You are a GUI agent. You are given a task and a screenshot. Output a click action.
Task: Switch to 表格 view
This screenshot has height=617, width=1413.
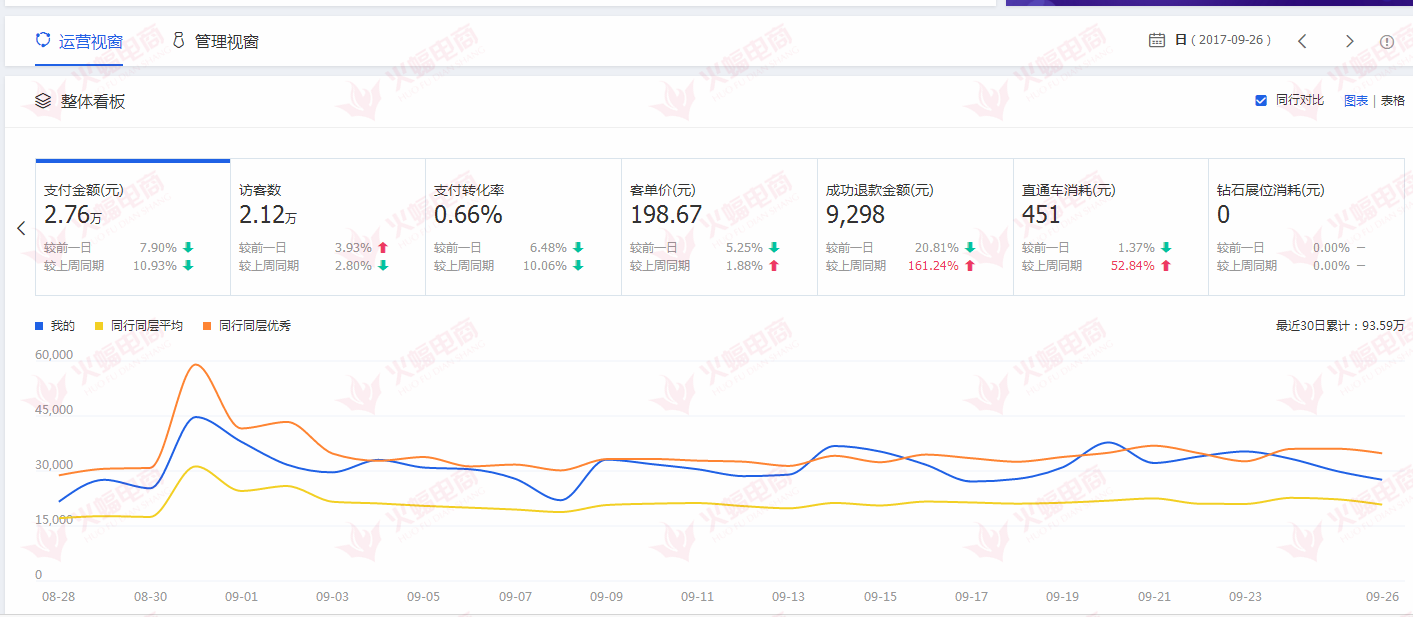(1393, 100)
